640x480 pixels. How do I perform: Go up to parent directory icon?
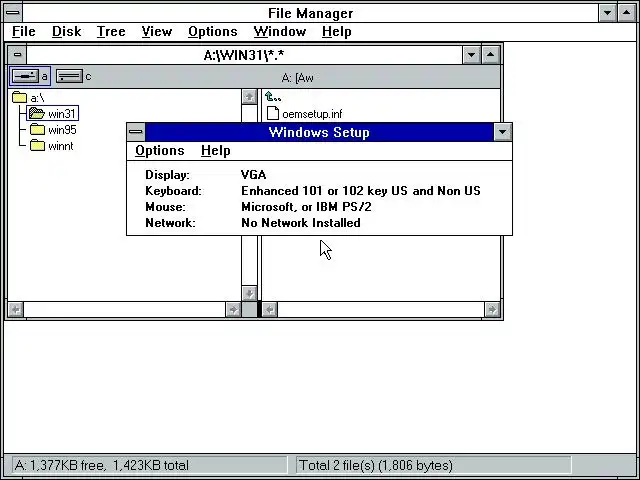[273, 97]
